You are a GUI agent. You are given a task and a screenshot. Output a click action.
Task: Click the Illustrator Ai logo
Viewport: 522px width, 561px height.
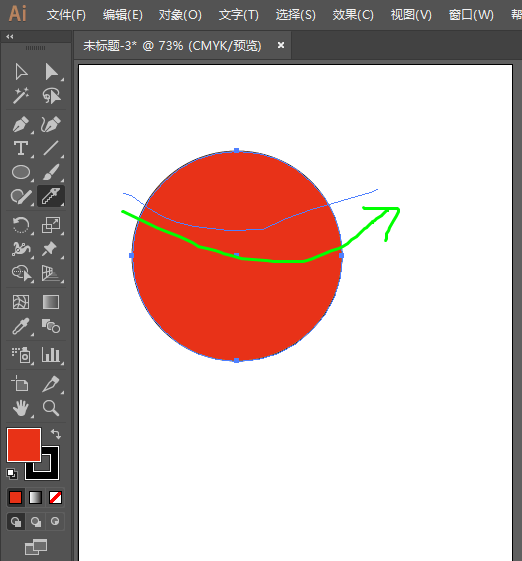click(x=18, y=14)
